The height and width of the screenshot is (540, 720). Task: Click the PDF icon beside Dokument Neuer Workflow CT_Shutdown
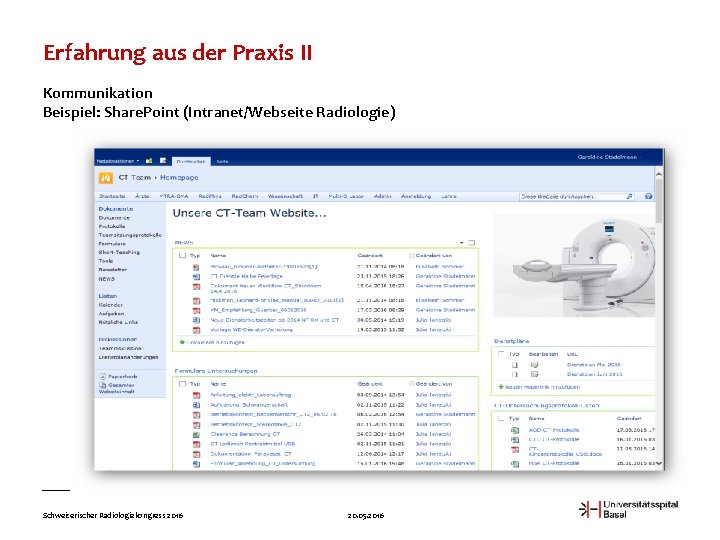tap(196, 287)
